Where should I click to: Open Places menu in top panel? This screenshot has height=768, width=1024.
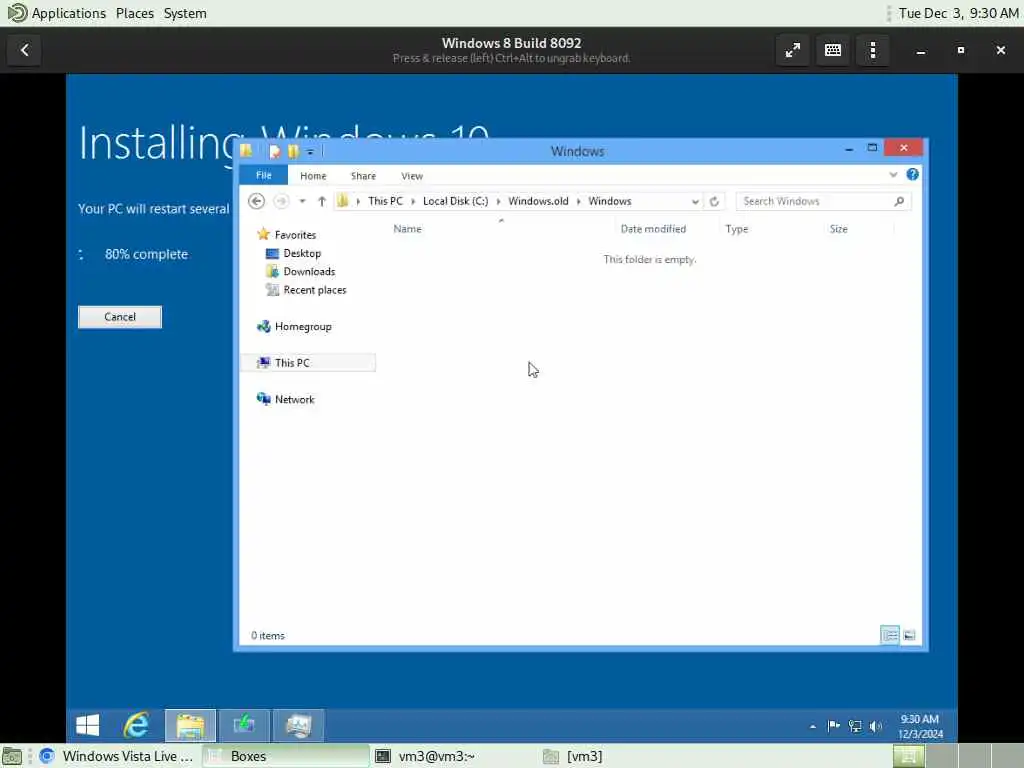[x=135, y=13]
